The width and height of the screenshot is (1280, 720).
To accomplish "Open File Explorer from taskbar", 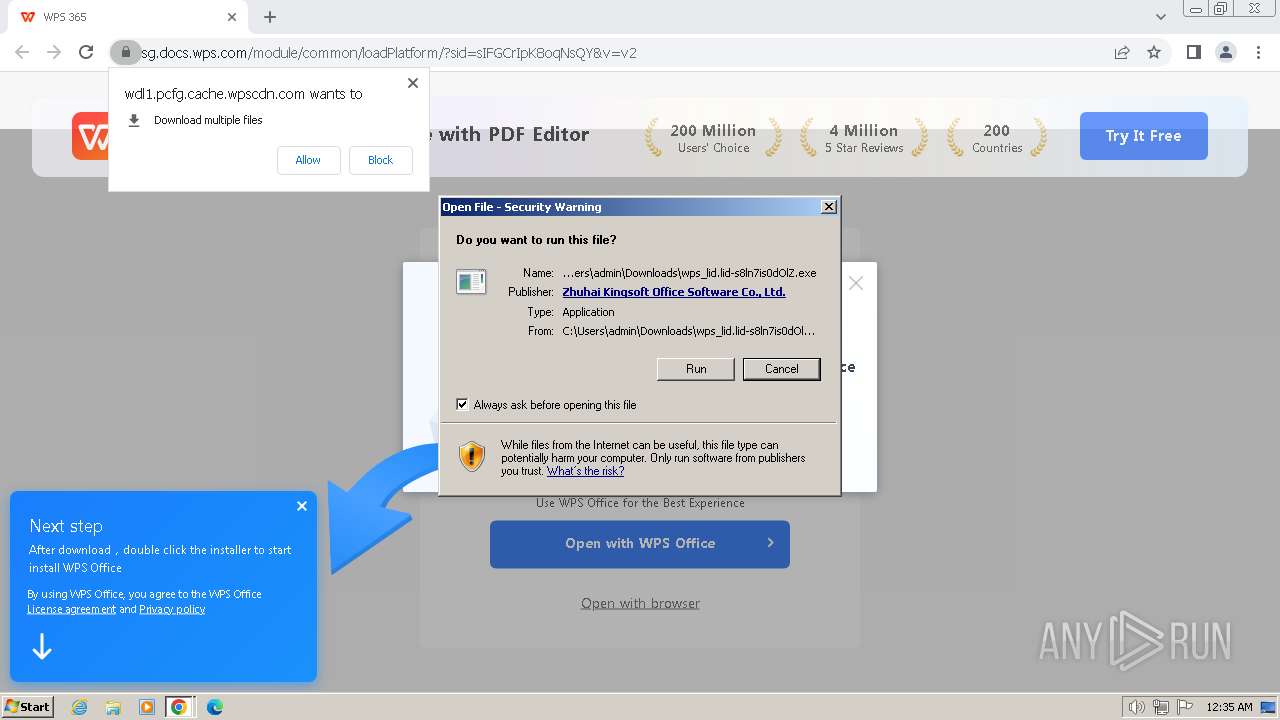I will coord(113,707).
